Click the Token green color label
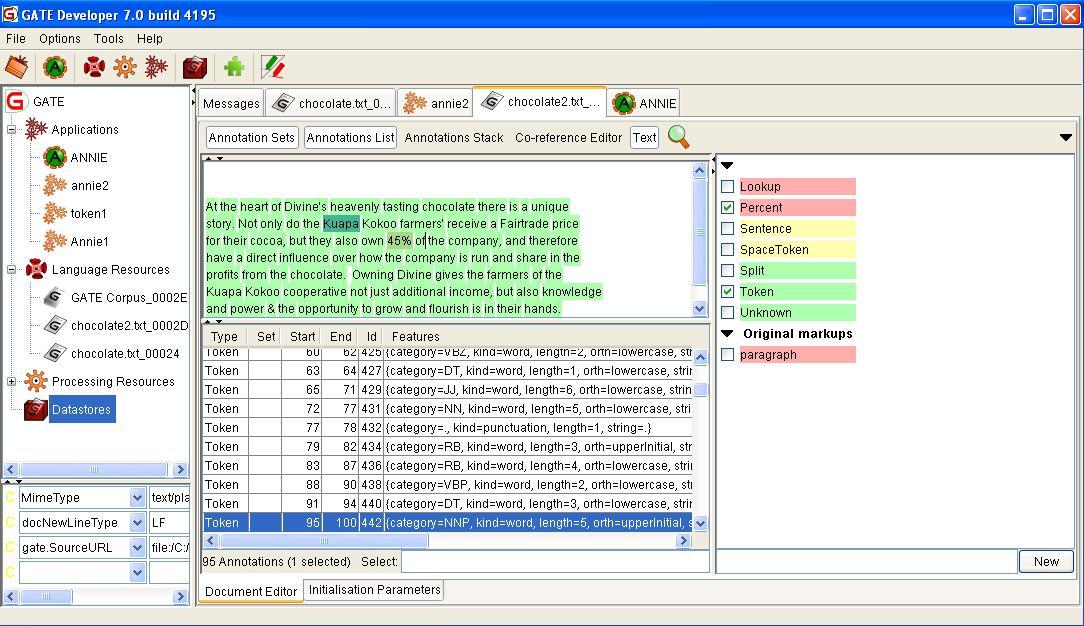 tap(797, 292)
